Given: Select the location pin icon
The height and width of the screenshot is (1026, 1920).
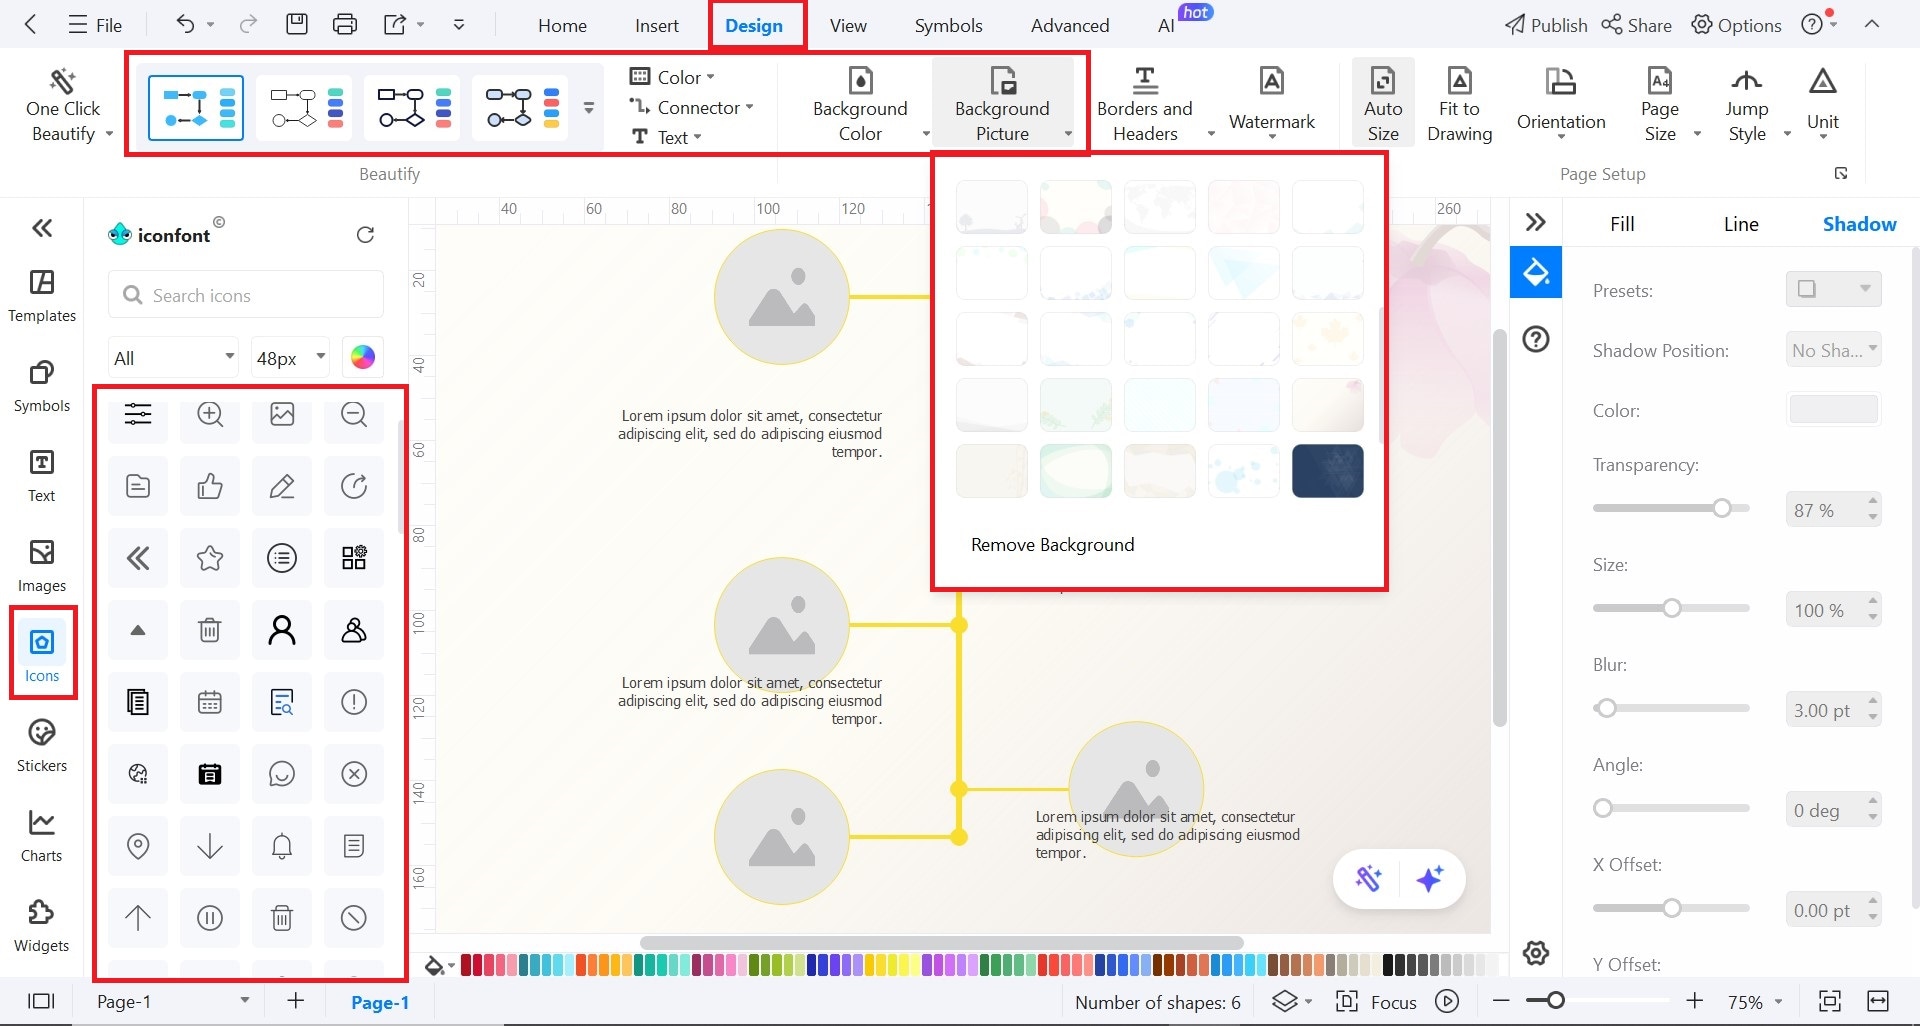Looking at the screenshot, I should [138, 846].
